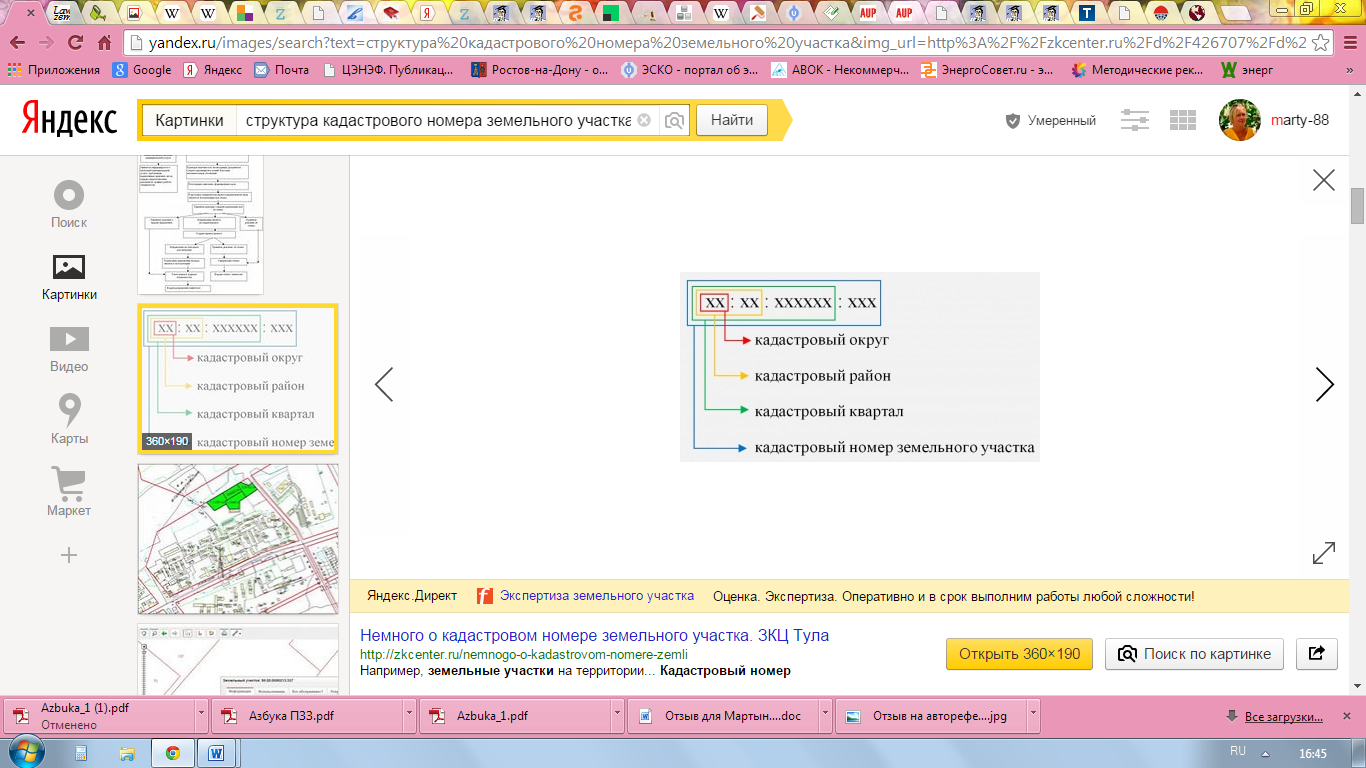This screenshot has height=768, width=1366.
Task: Expand the Azbuka_1.pdf download options arrow
Action: click(619, 716)
